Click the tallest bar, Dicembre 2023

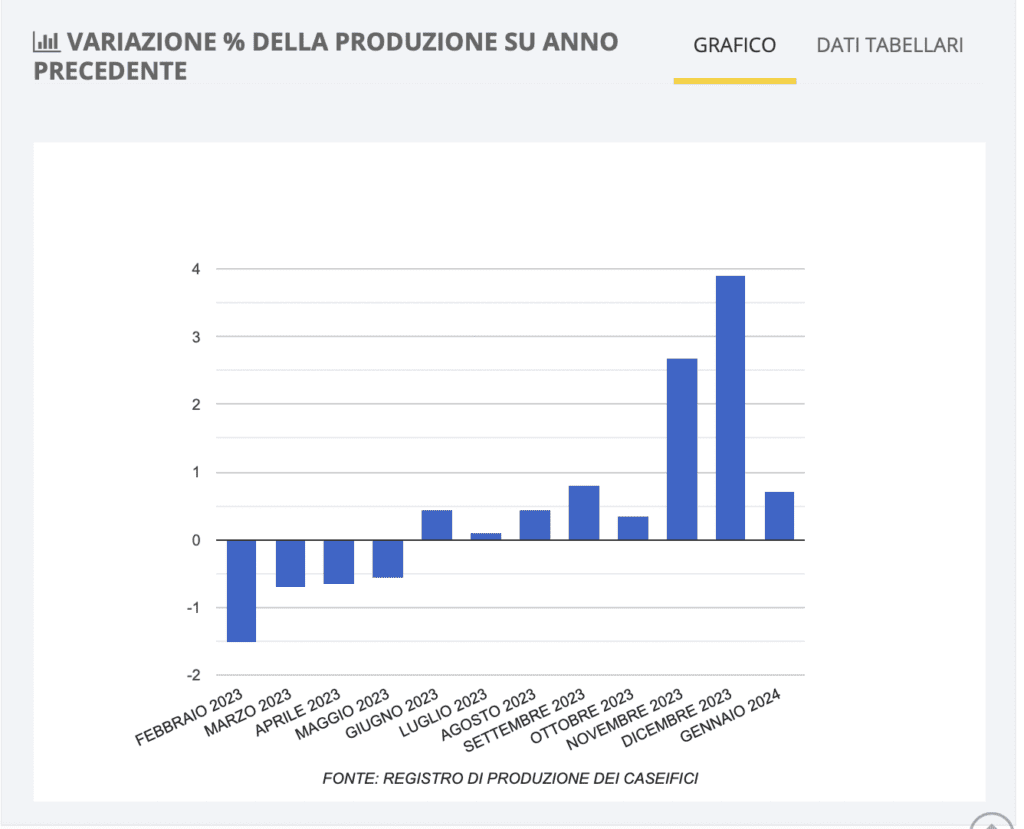point(731,408)
